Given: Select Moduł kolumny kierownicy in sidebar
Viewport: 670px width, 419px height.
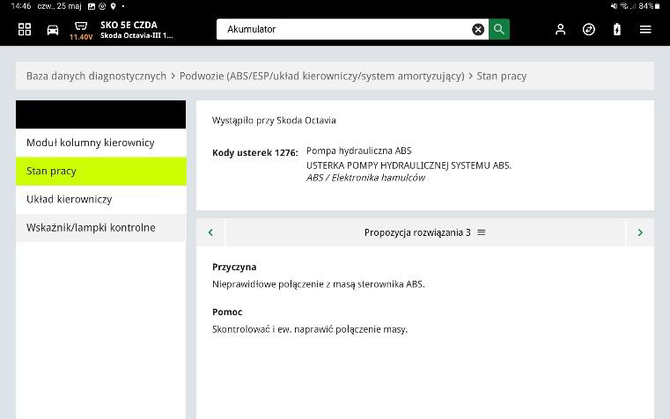Looking at the screenshot, I should pos(100,143).
